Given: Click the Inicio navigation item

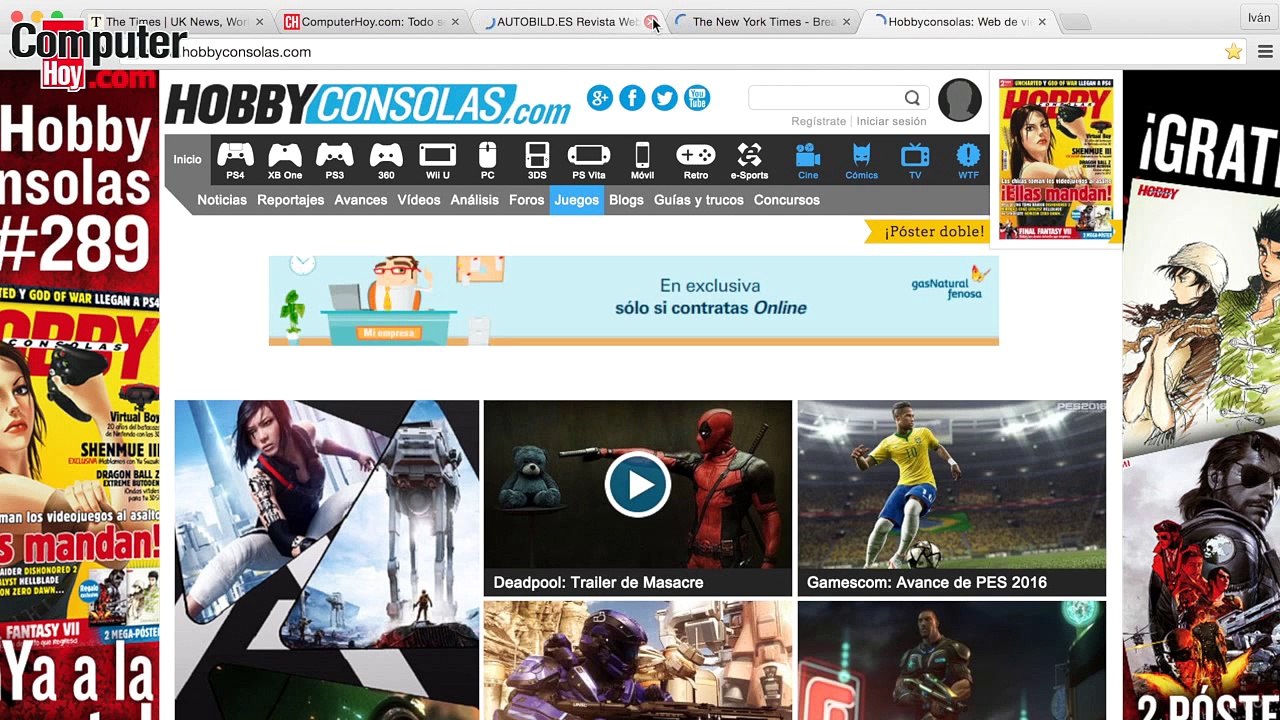Looking at the screenshot, I should tap(187, 159).
